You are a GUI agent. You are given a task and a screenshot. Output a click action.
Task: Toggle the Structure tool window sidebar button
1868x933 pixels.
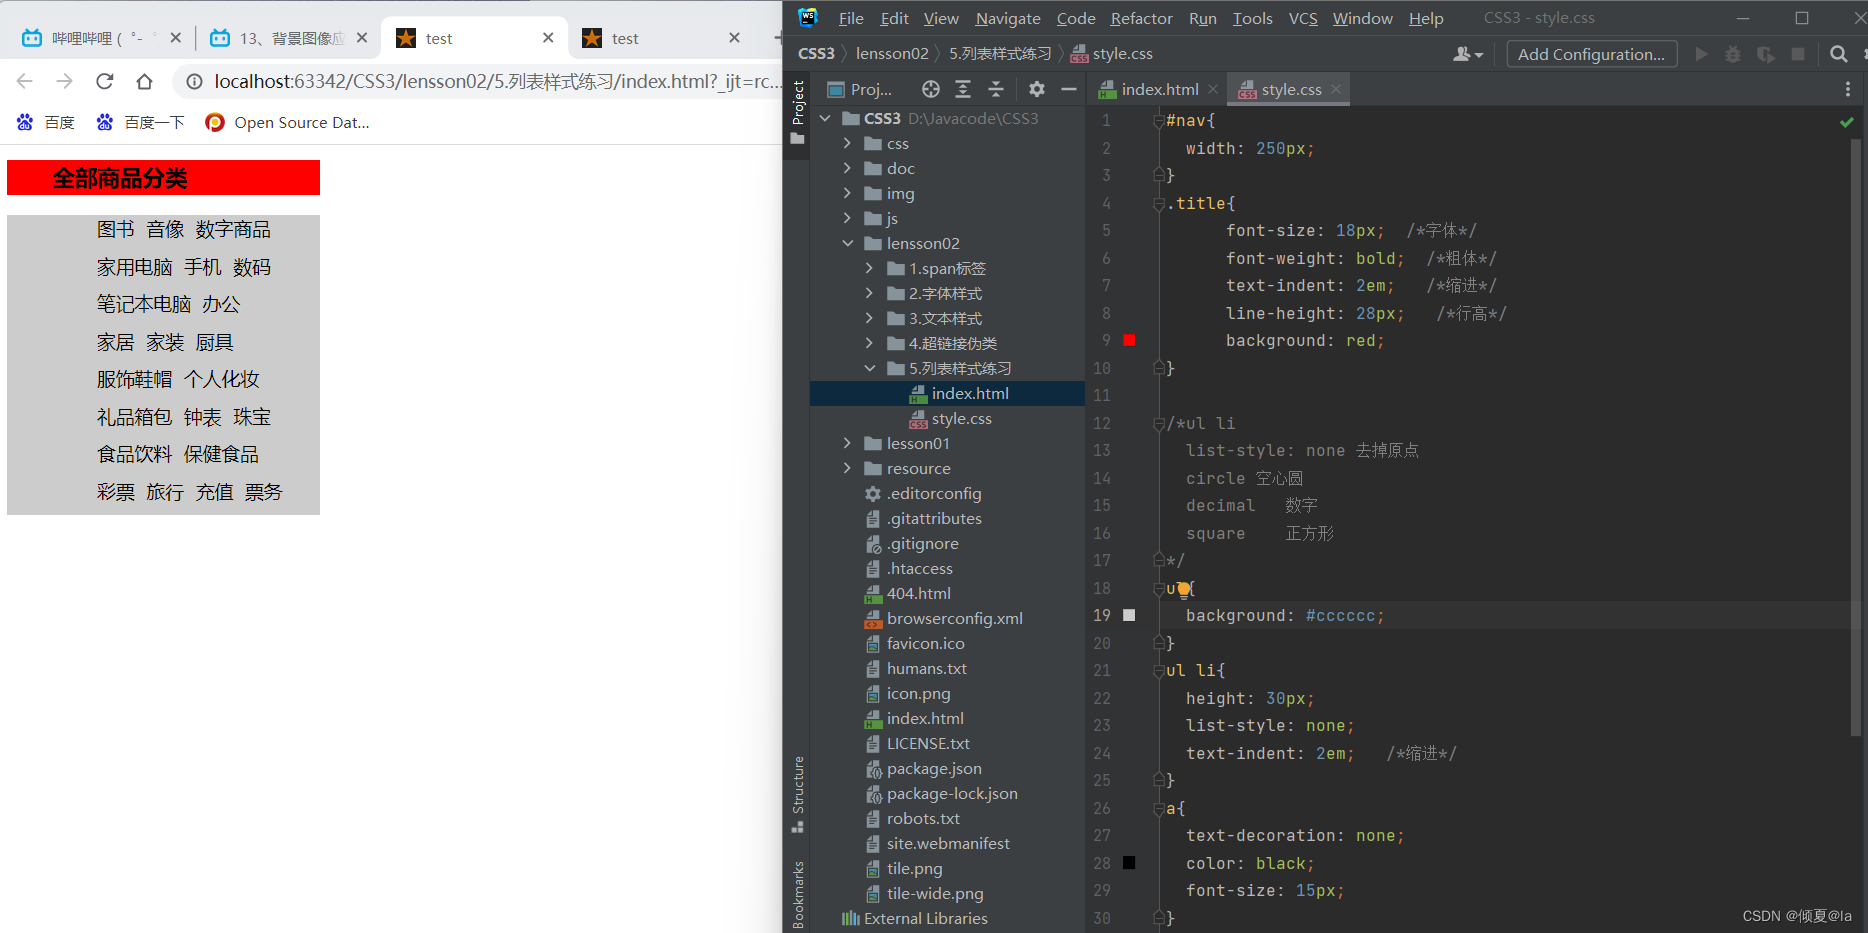tap(797, 794)
